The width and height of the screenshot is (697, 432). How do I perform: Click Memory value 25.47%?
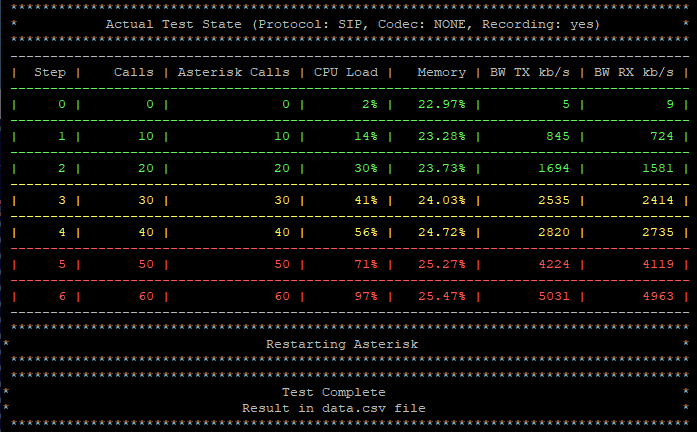pyautogui.click(x=441, y=296)
